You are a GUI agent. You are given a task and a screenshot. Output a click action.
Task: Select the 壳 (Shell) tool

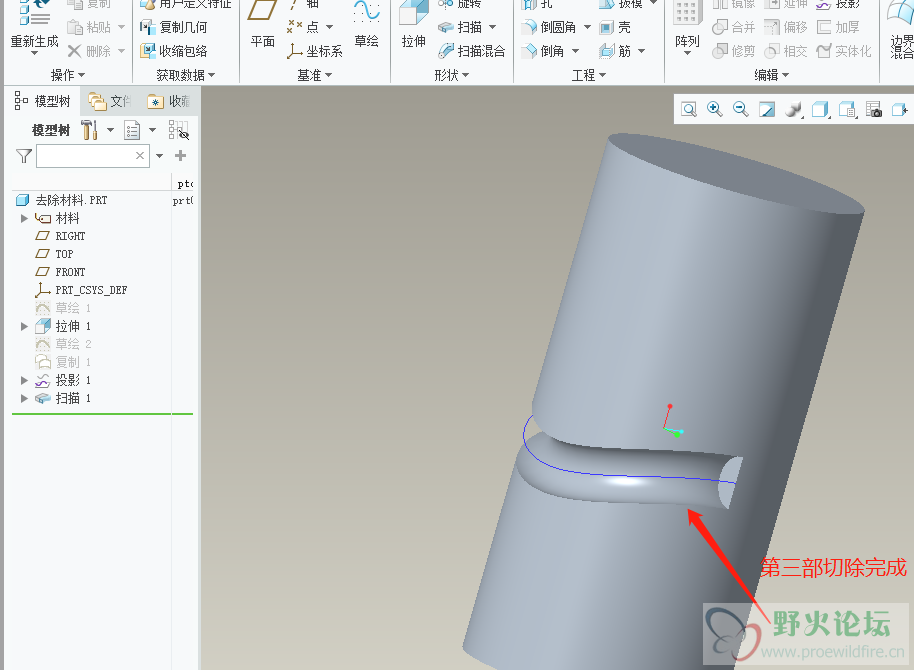[615, 27]
